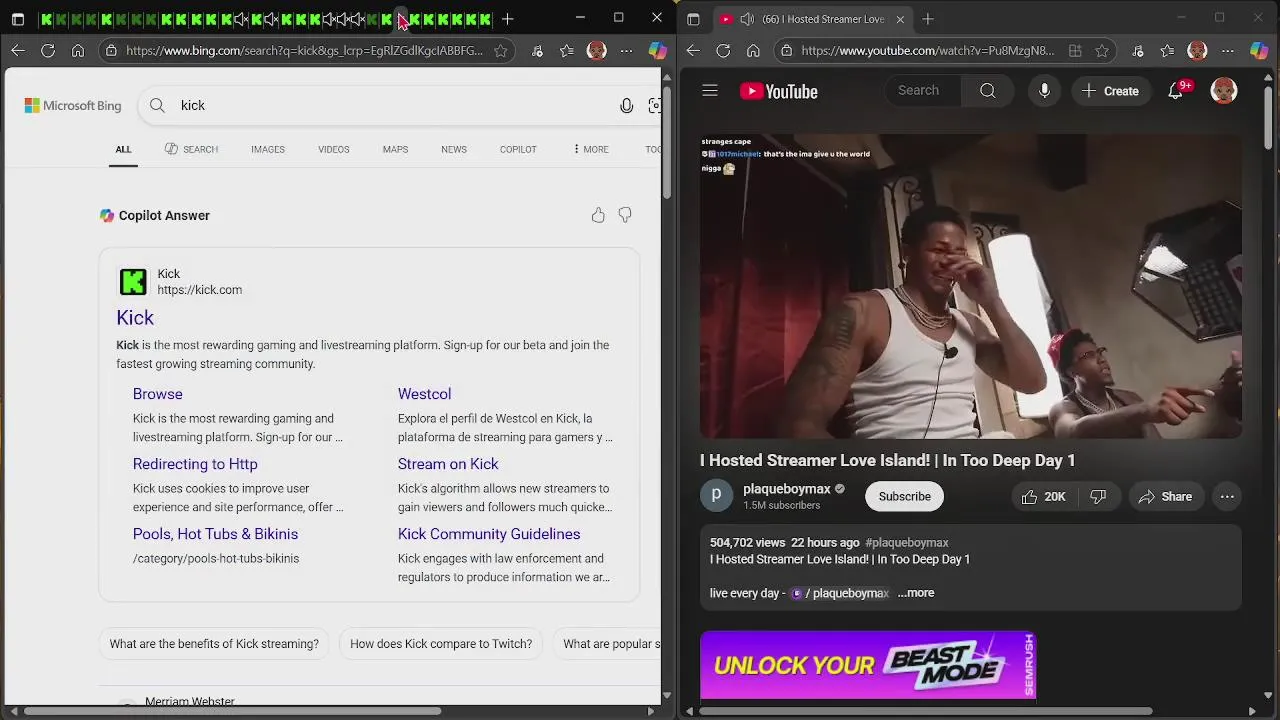1280x720 pixels.
Task: Open Unlock Your Beast Mode ad banner
Action: (868, 665)
